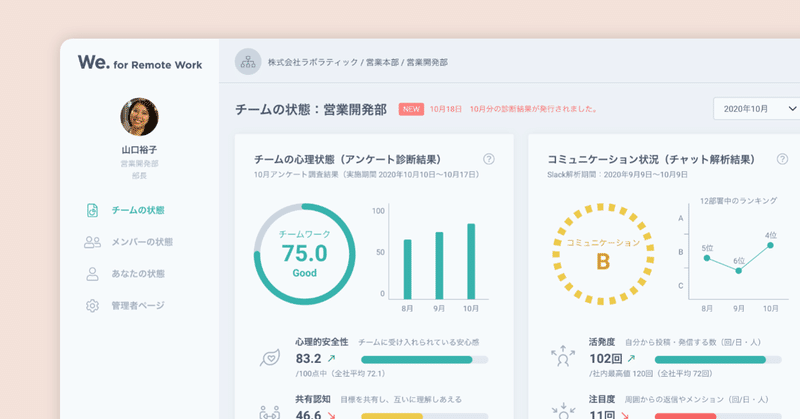Screen dimensions: 800x419
Task: Click メンバーの状態 people icon
Action: 92,242
